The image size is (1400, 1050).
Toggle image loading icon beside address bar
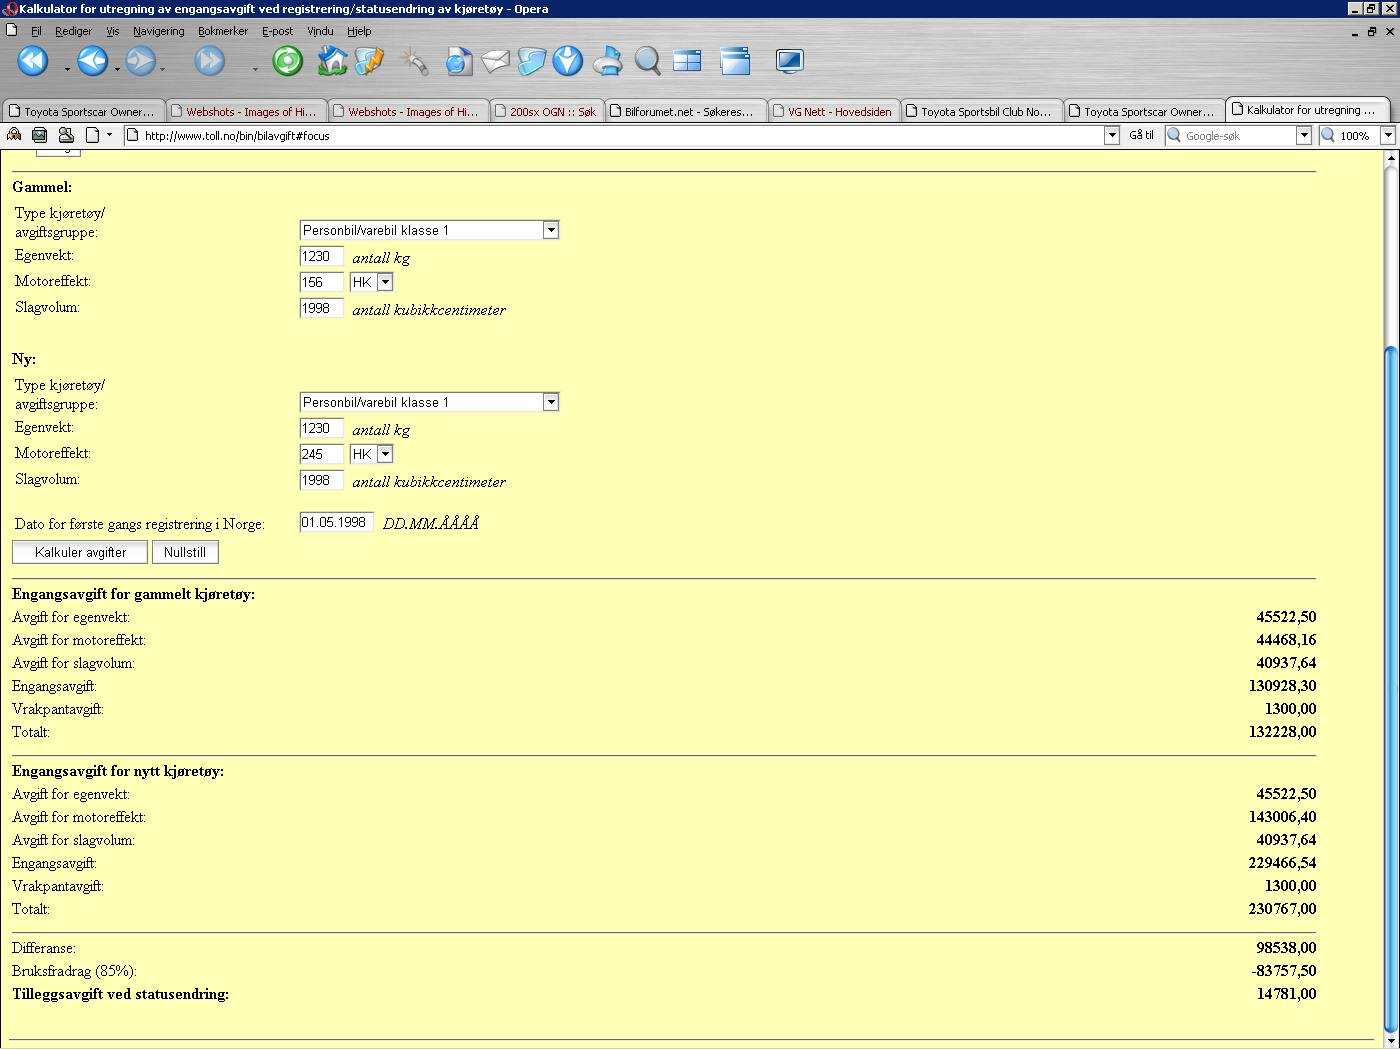point(40,135)
